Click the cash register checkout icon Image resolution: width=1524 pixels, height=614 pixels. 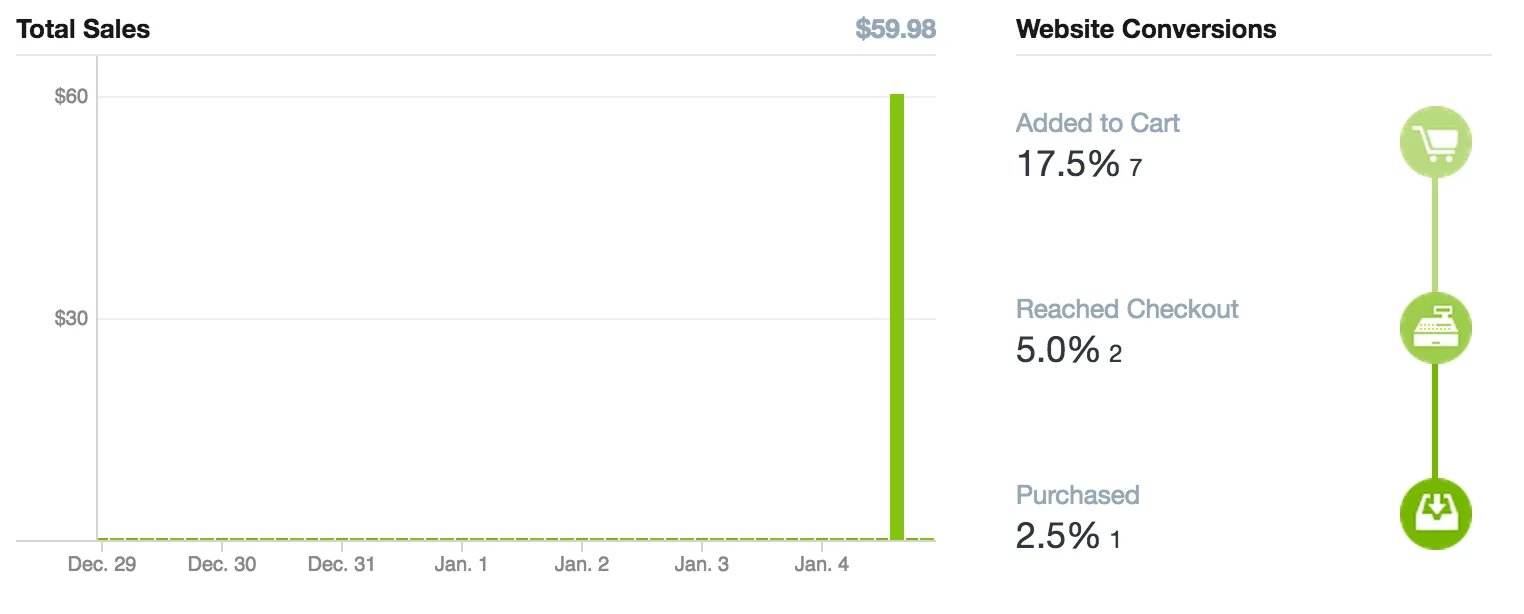click(x=1435, y=328)
